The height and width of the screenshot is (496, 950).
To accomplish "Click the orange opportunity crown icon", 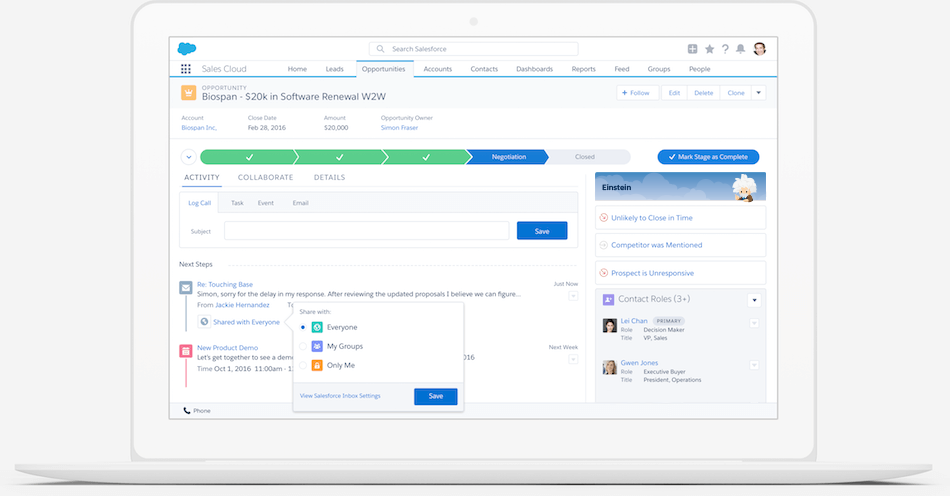I will (188, 93).
